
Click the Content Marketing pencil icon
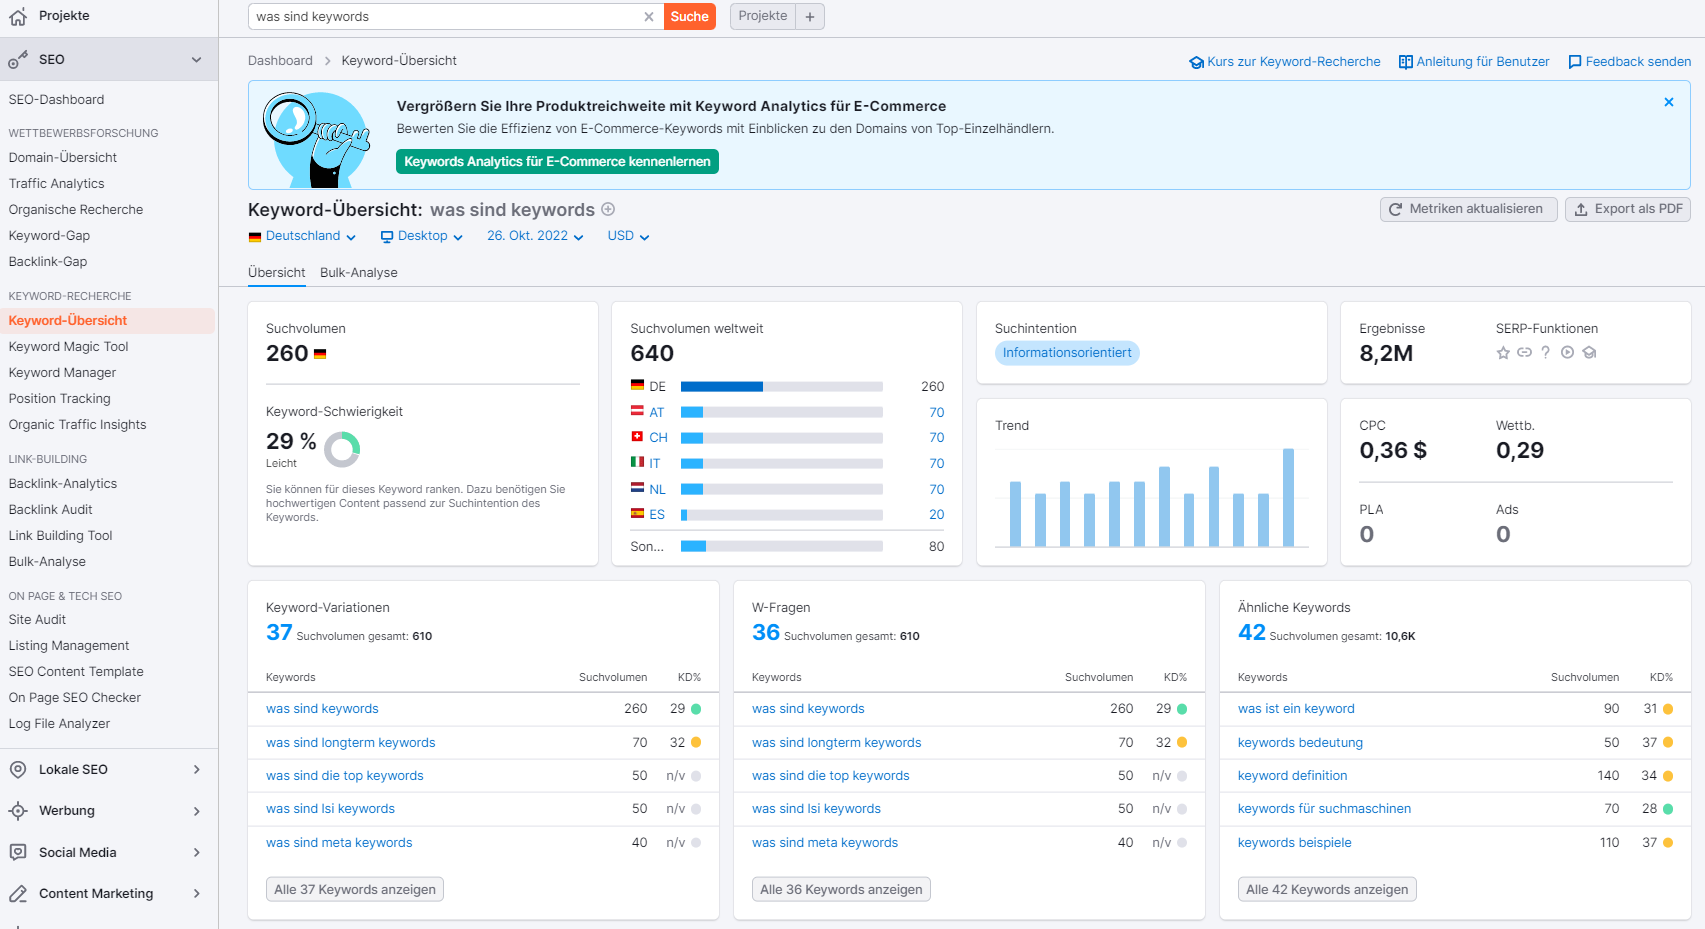pos(18,894)
